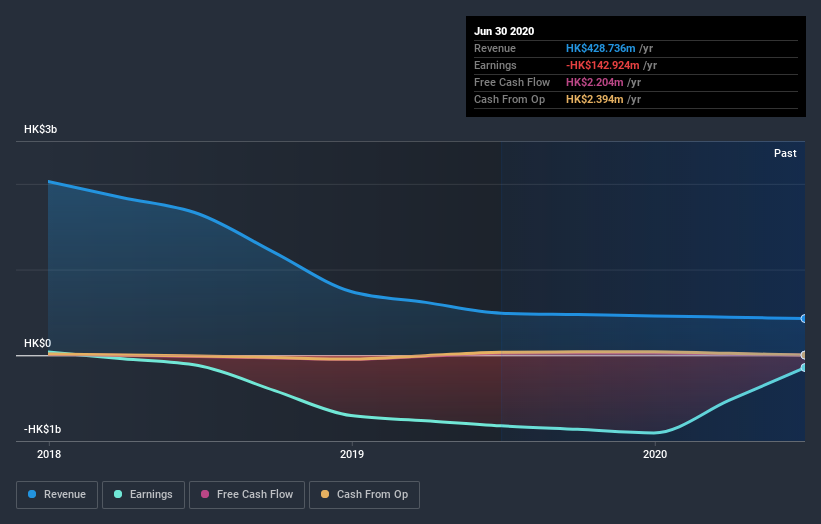Click the Past label in the chart

[785, 153]
